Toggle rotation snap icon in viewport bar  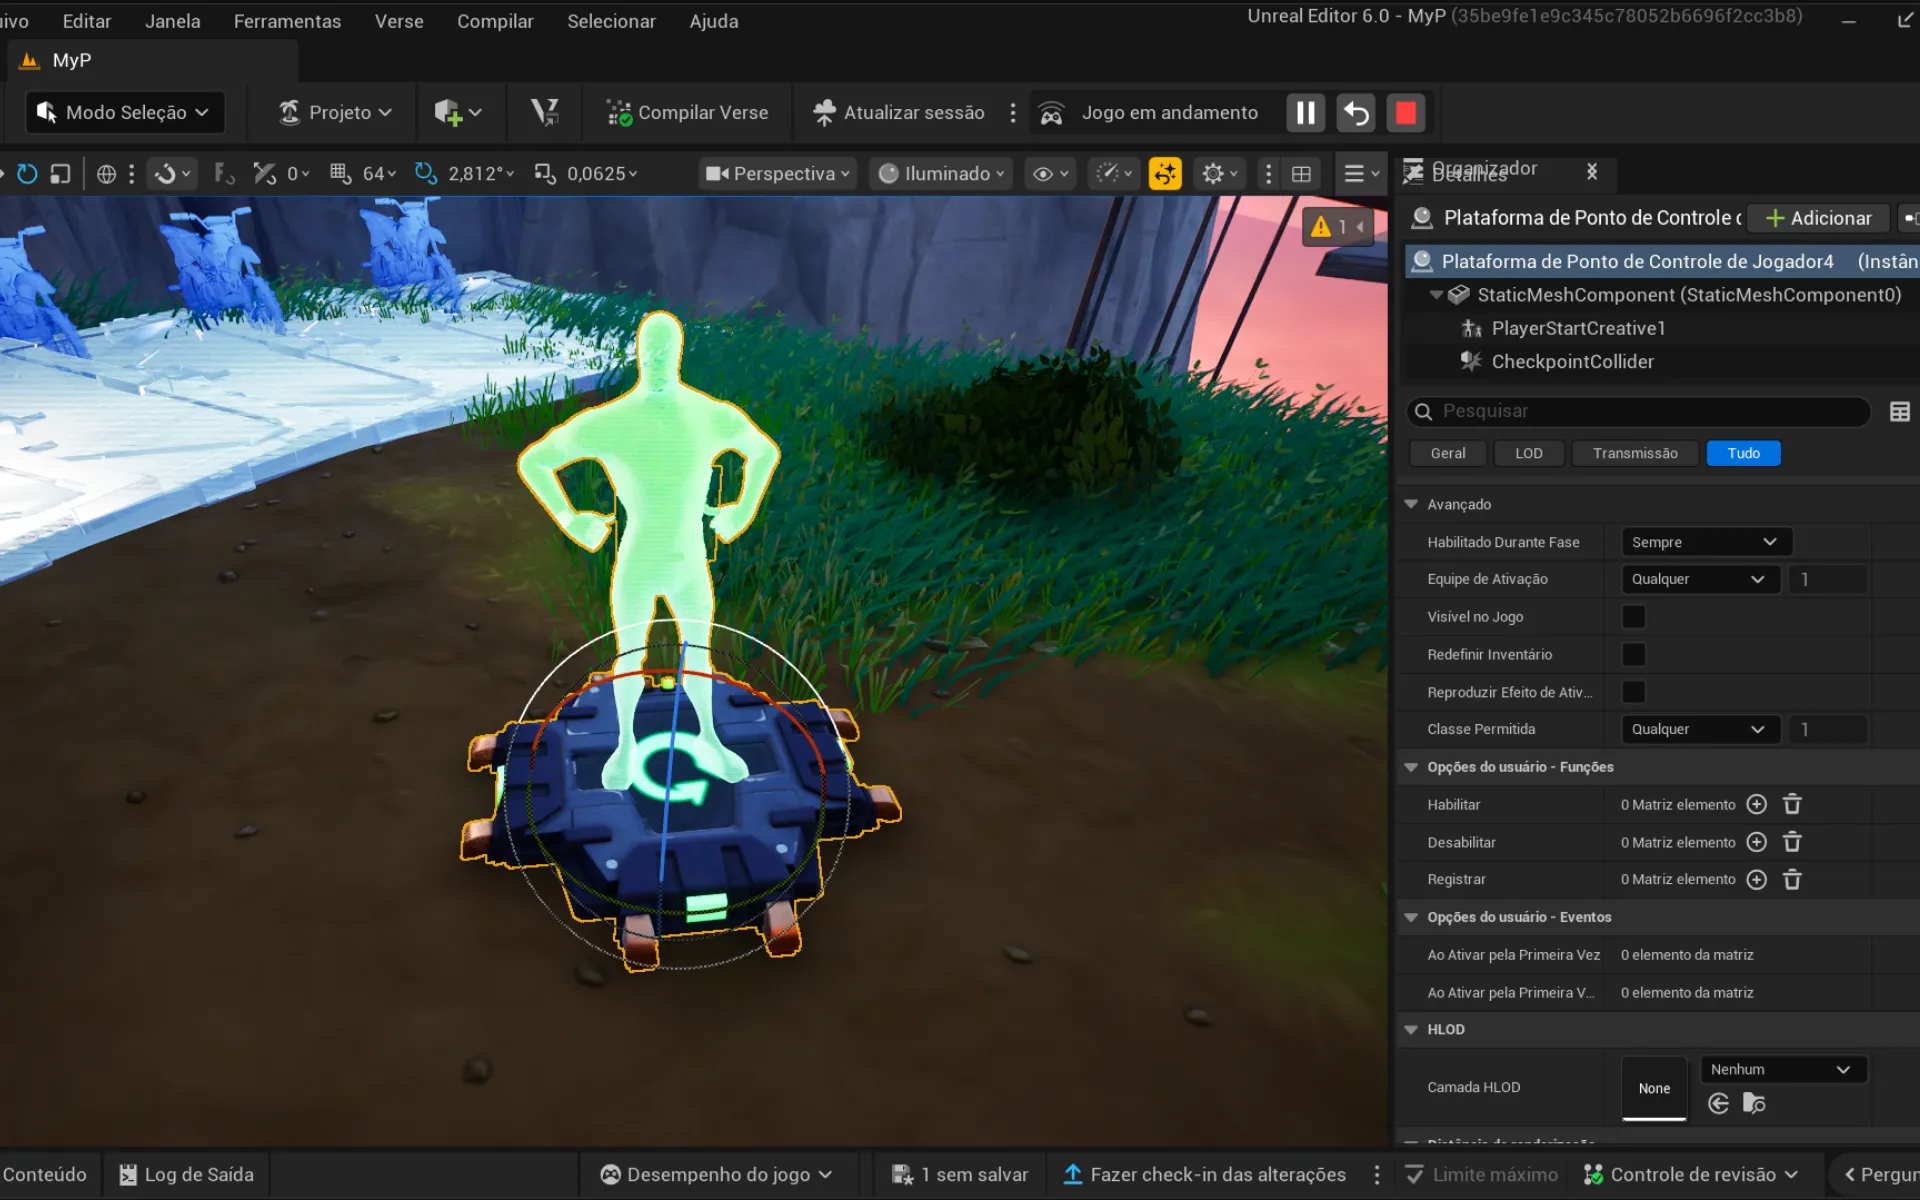point(425,174)
